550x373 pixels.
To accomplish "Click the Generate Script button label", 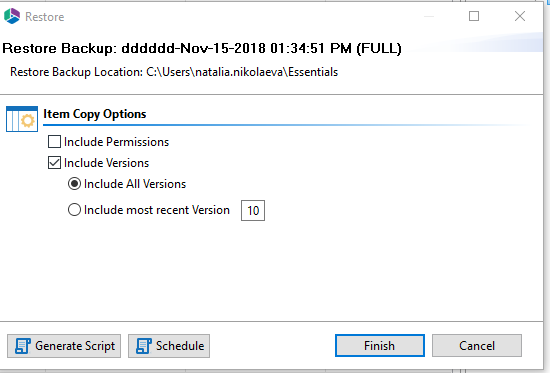I will tap(75, 346).
